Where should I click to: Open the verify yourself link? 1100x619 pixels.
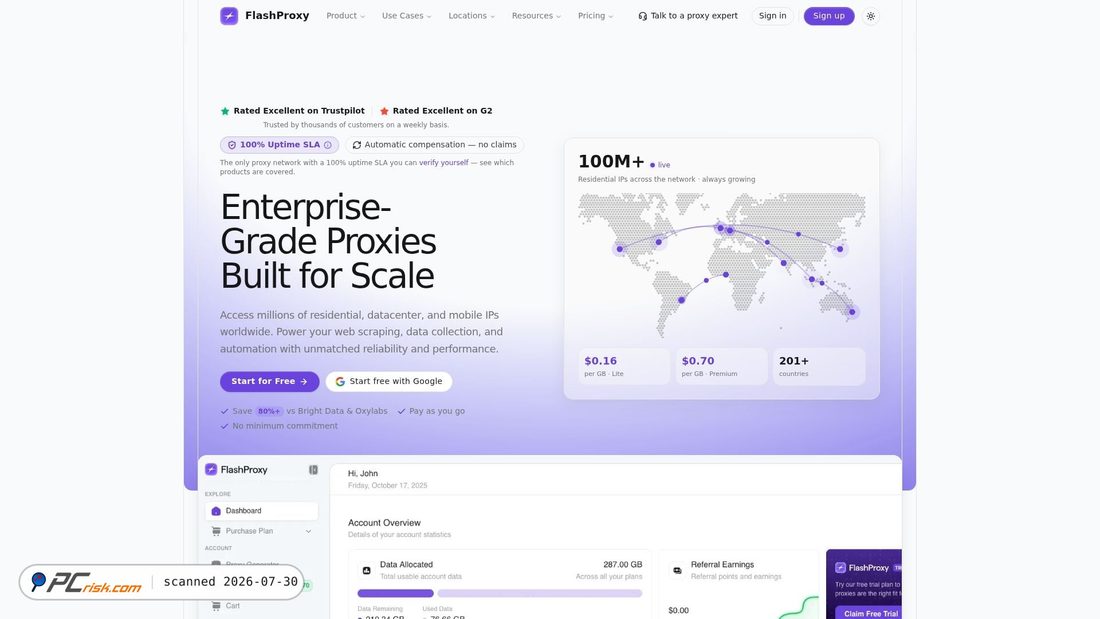click(443, 162)
